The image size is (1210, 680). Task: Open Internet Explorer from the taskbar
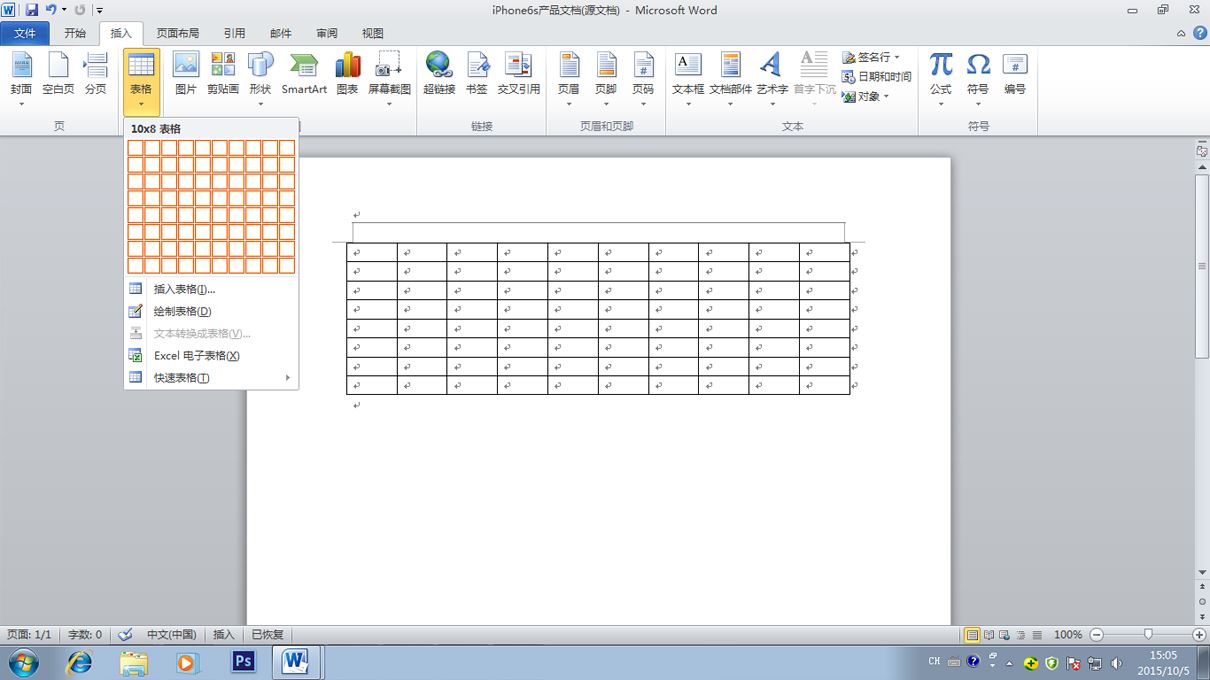click(79, 662)
